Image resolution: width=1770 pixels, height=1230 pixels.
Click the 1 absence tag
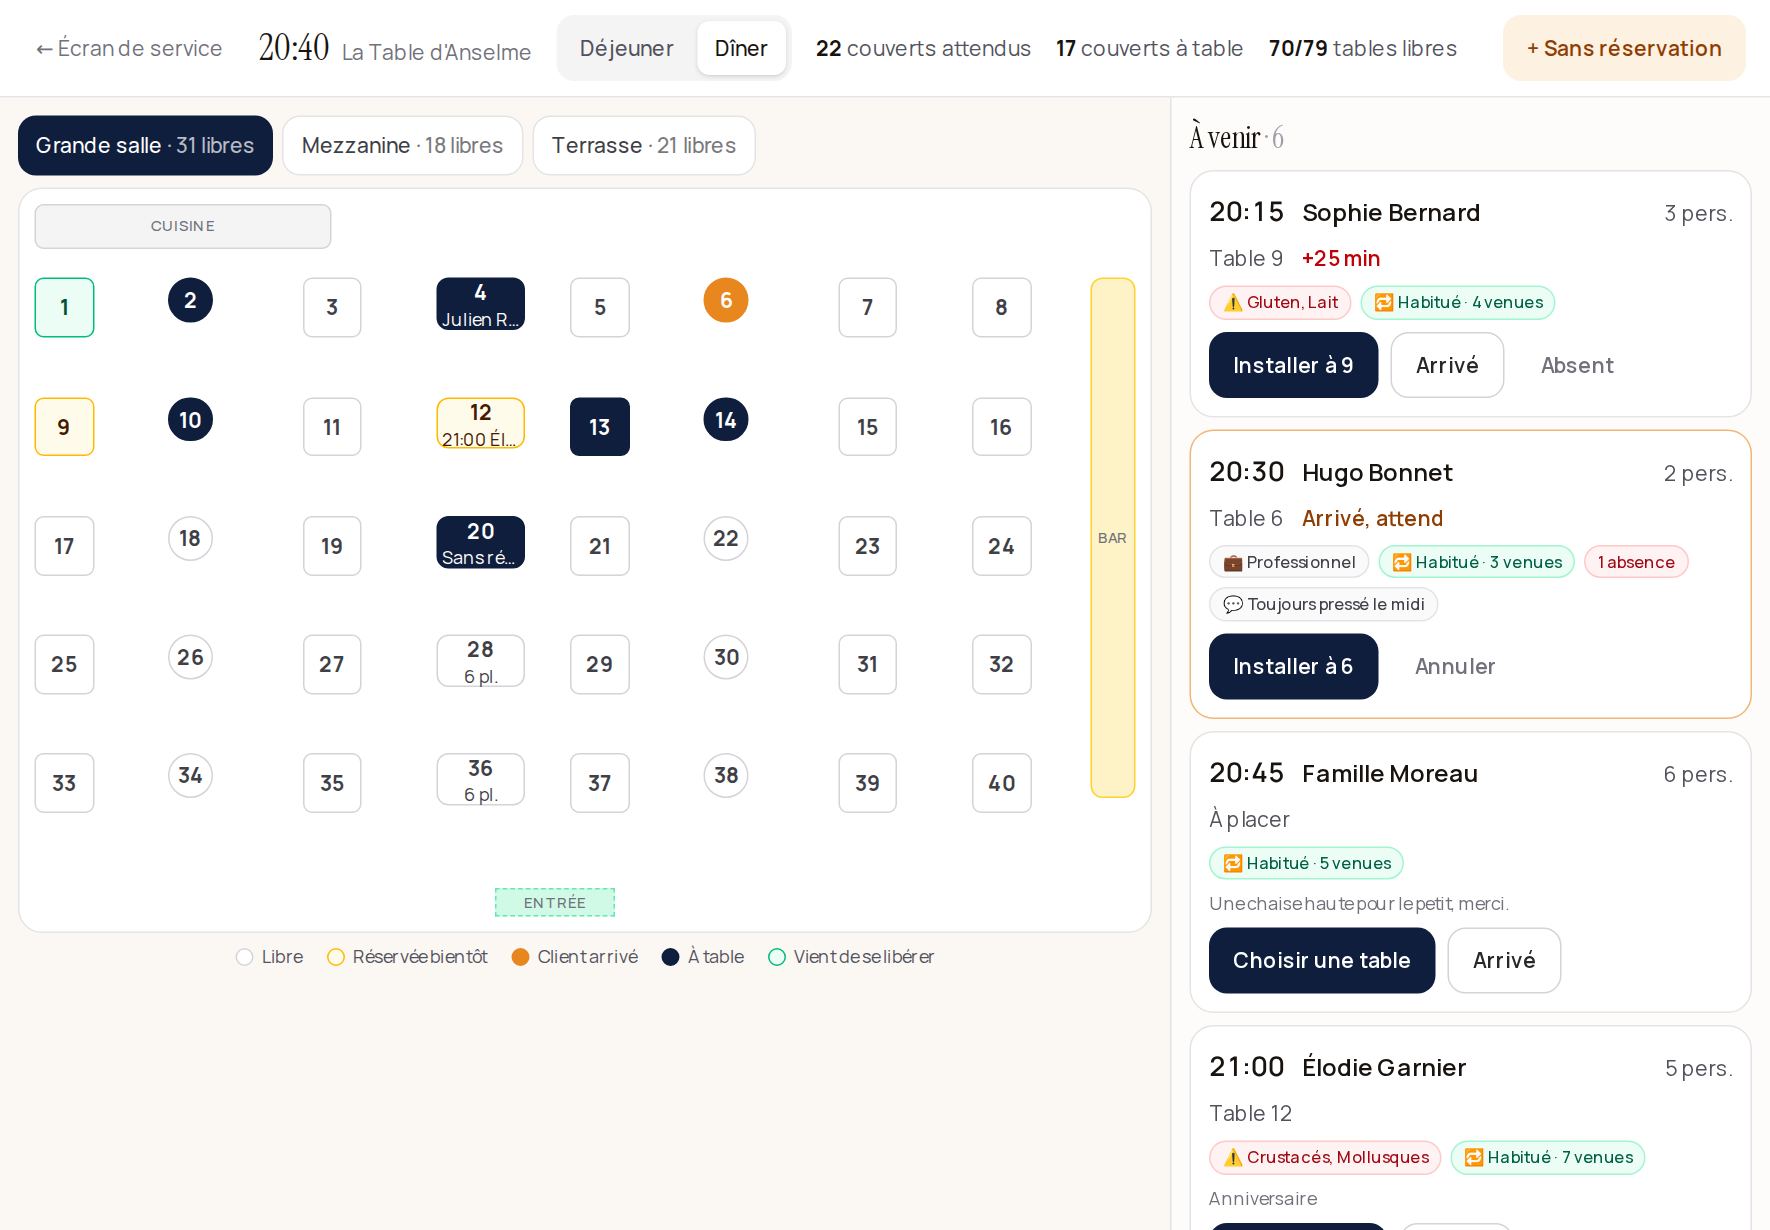click(1636, 562)
